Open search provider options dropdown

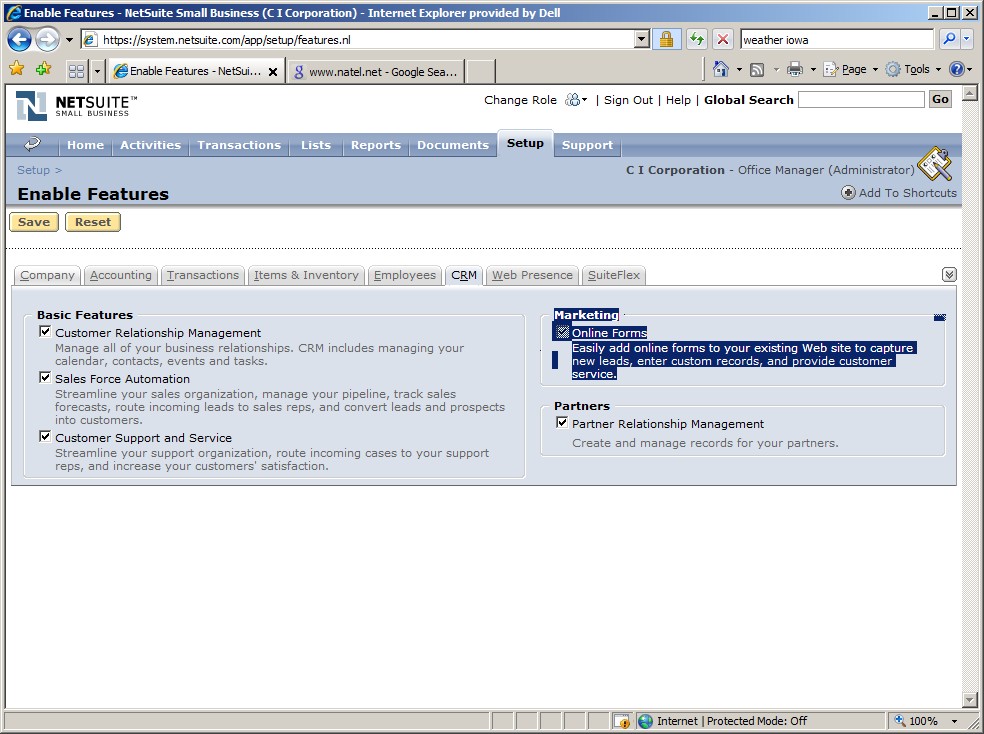point(967,40)
